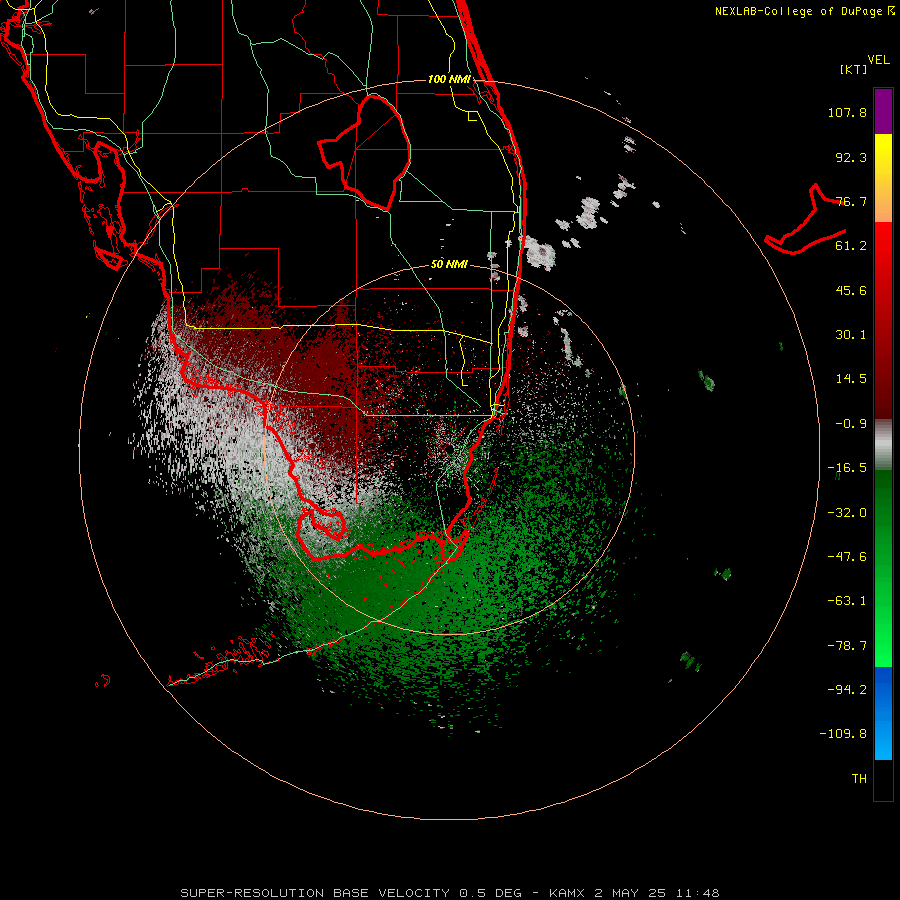Click the 50 NMI range ring label
Image resolution: width=900 pixels, height=900 pixels.
pyautogui.click(x=449, y=265)
